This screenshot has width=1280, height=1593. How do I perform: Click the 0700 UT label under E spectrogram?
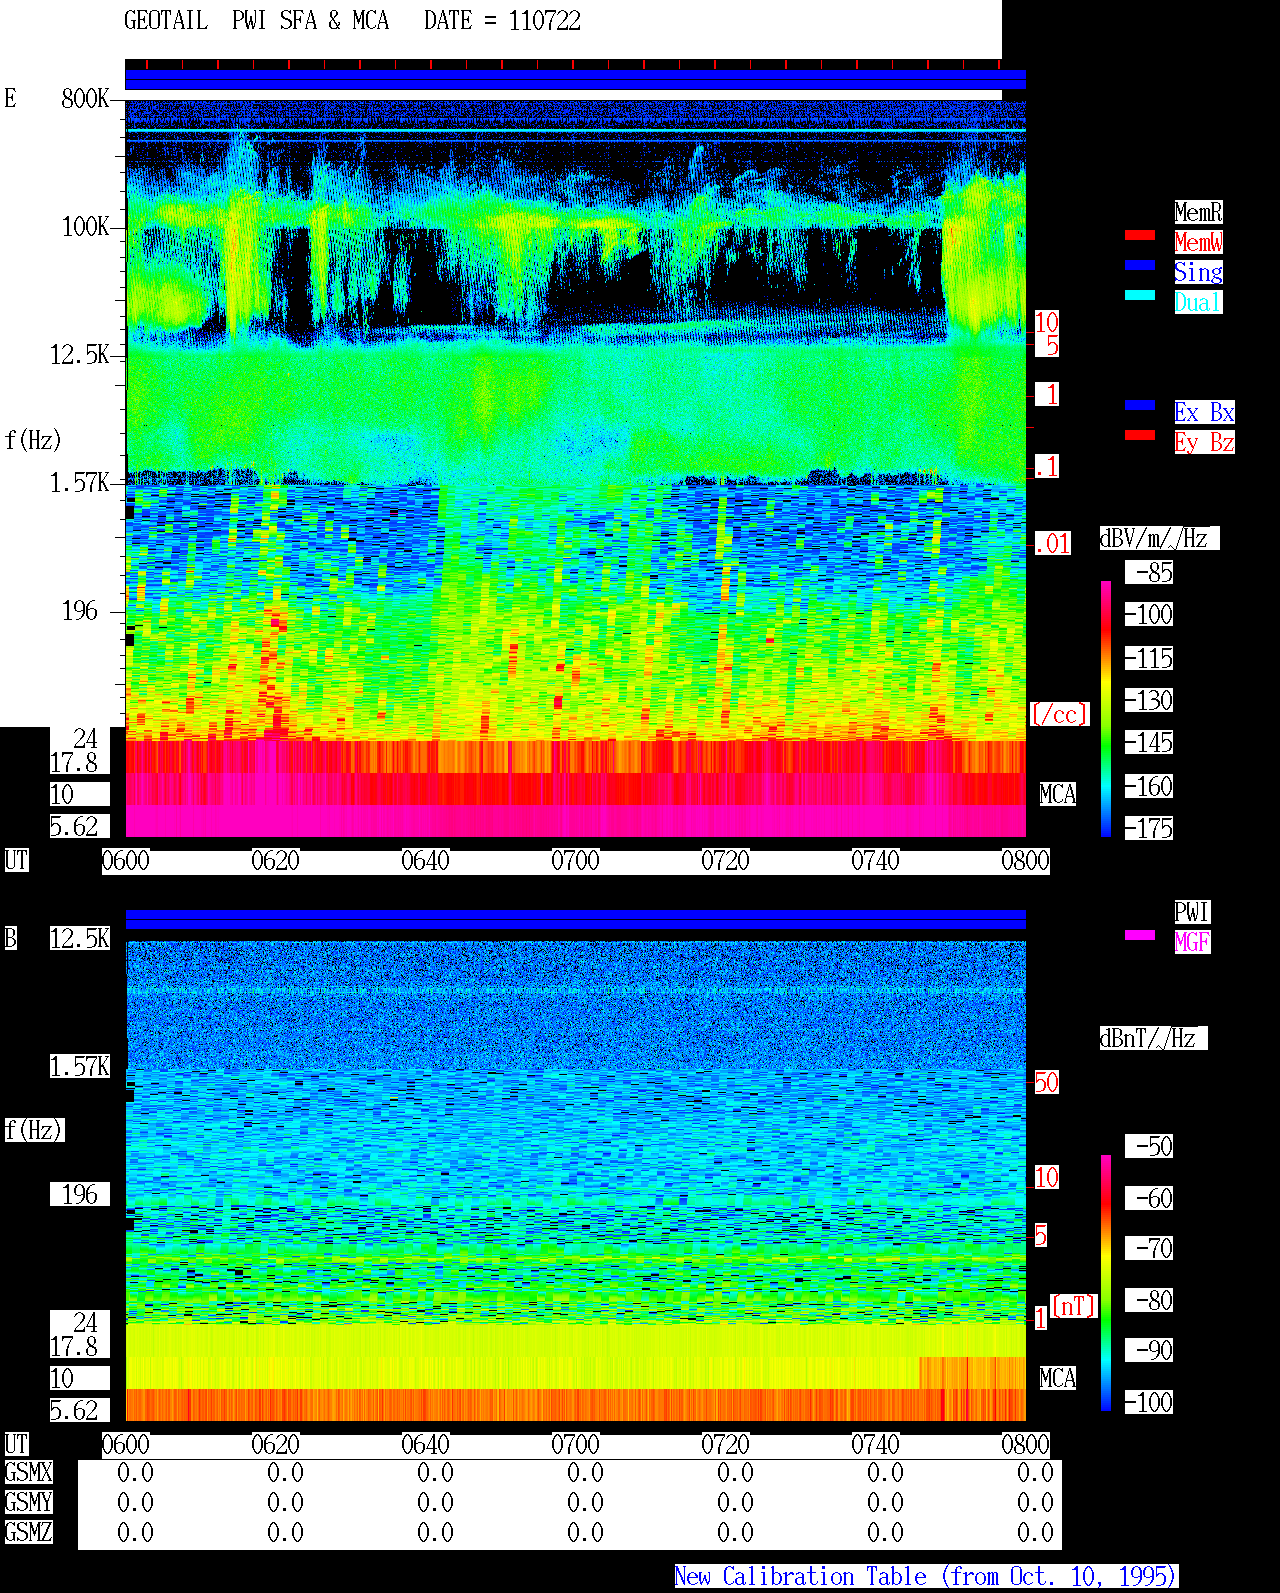coord(575,861)
